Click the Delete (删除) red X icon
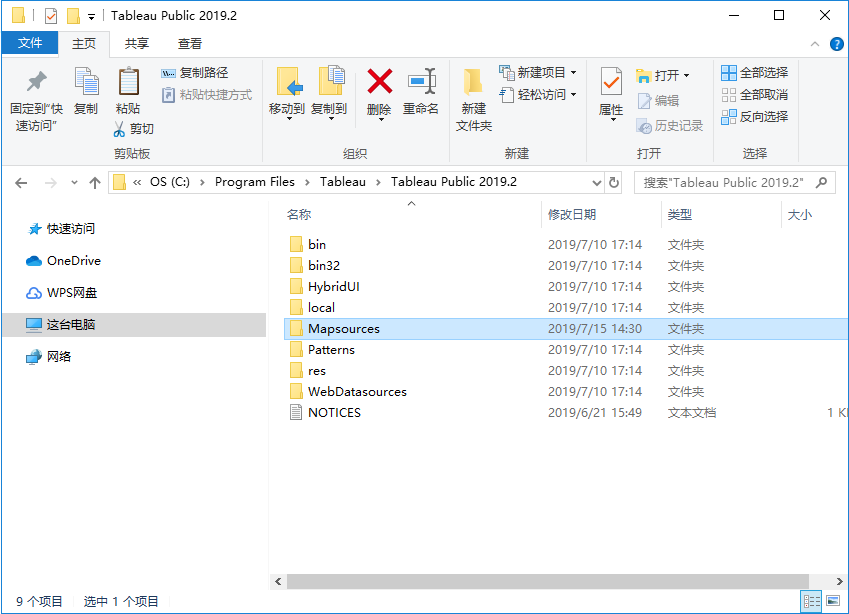Image resolution: width=849 pixels, height=614 pixels. (x=379, y=82)
